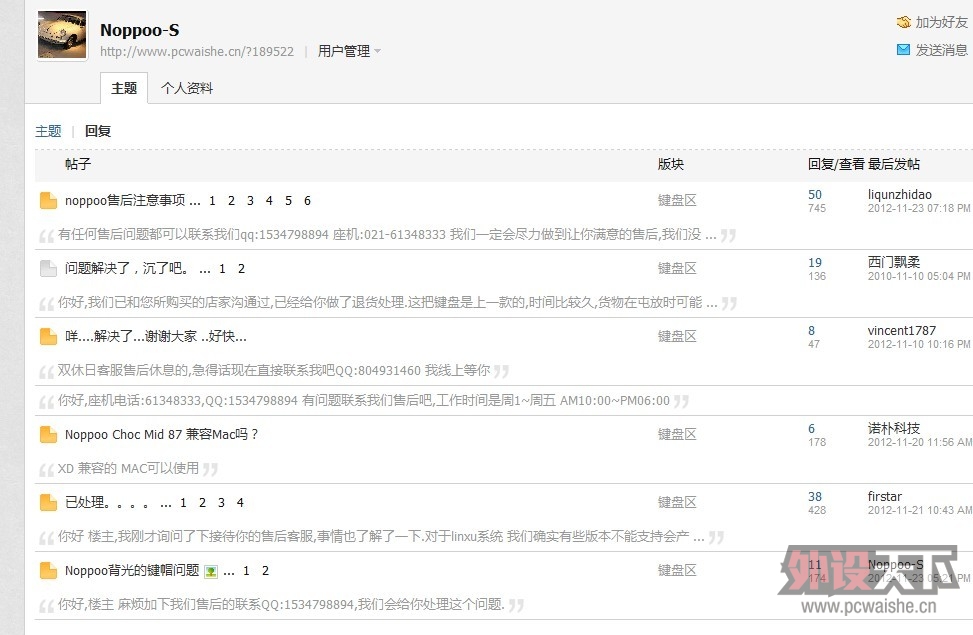Image resolution: width=973 pixels, height=635 pixels.
Task: Click reply count 6
Action: point(811,429)
